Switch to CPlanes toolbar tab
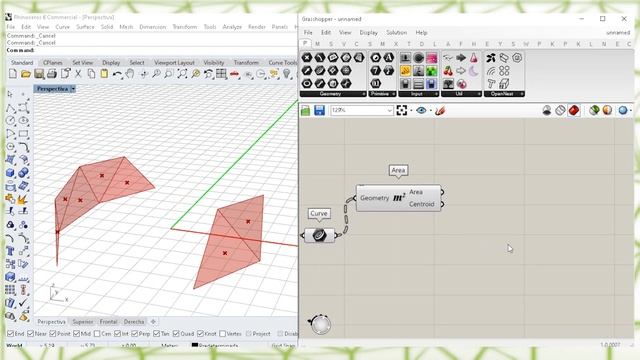Viewport: 640px width, 360px height. [53, 62]
